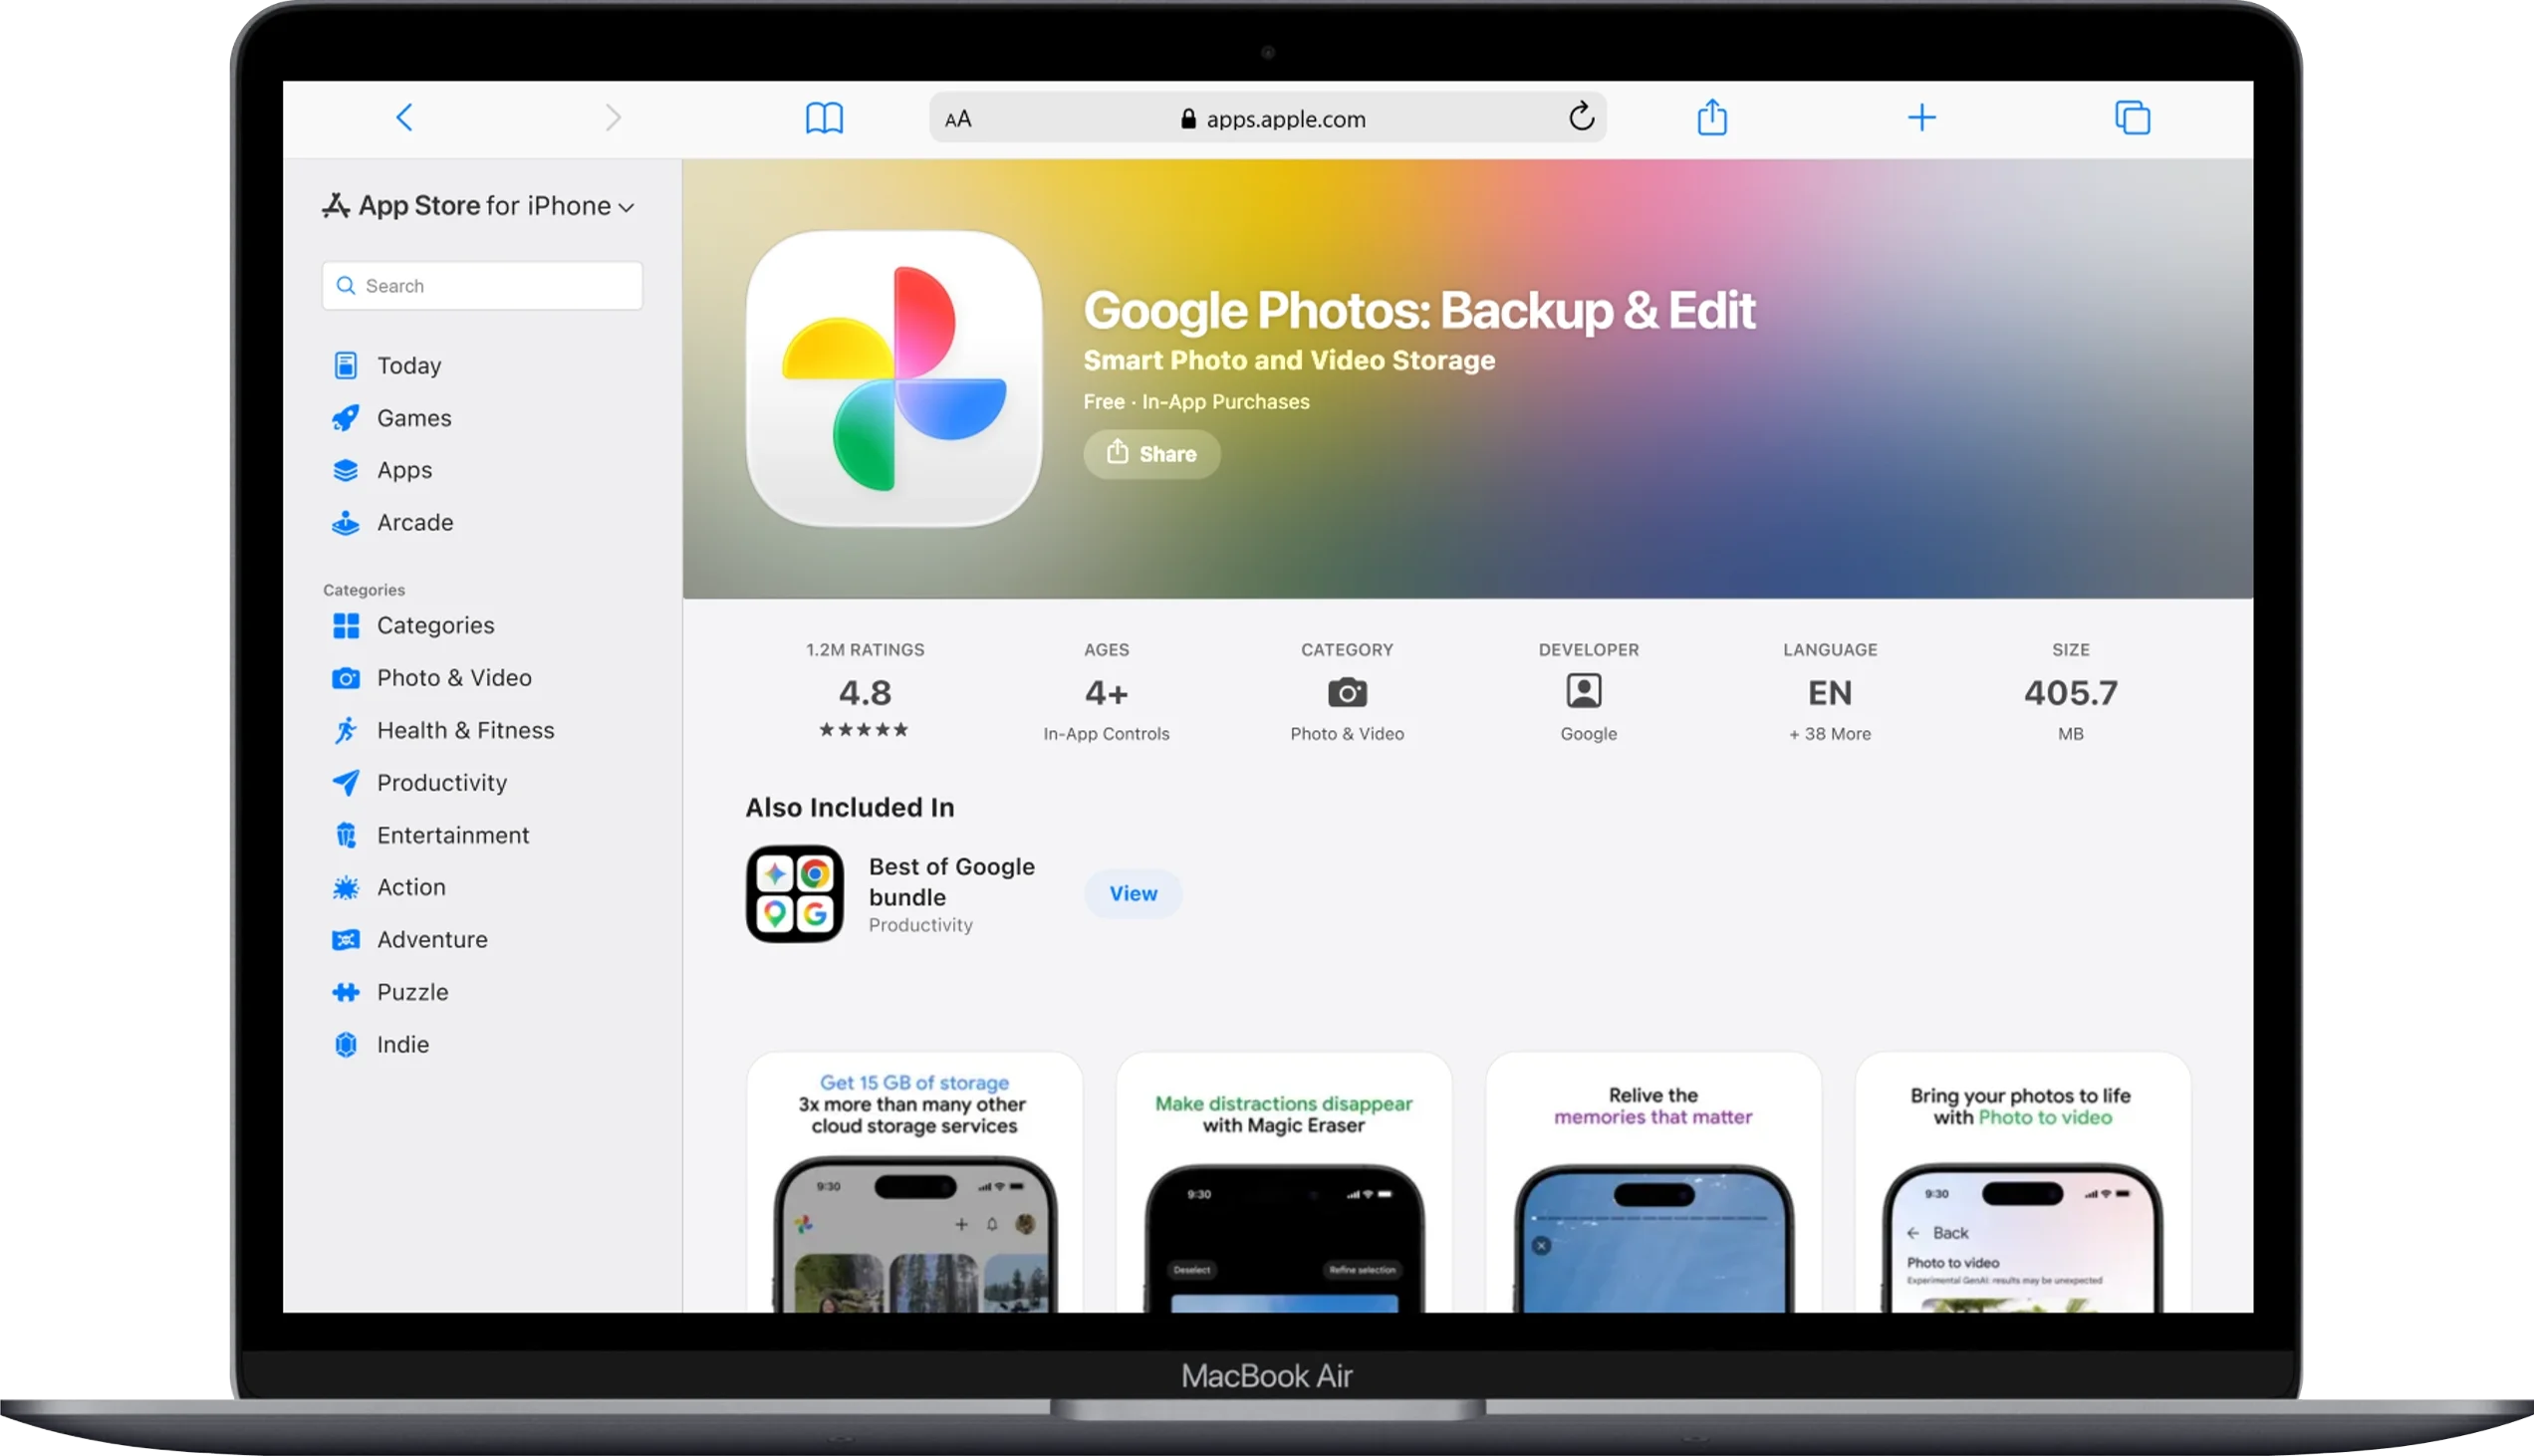
Task: Click the Category camera icon in the info row
Action: (x=1347, y=692)
